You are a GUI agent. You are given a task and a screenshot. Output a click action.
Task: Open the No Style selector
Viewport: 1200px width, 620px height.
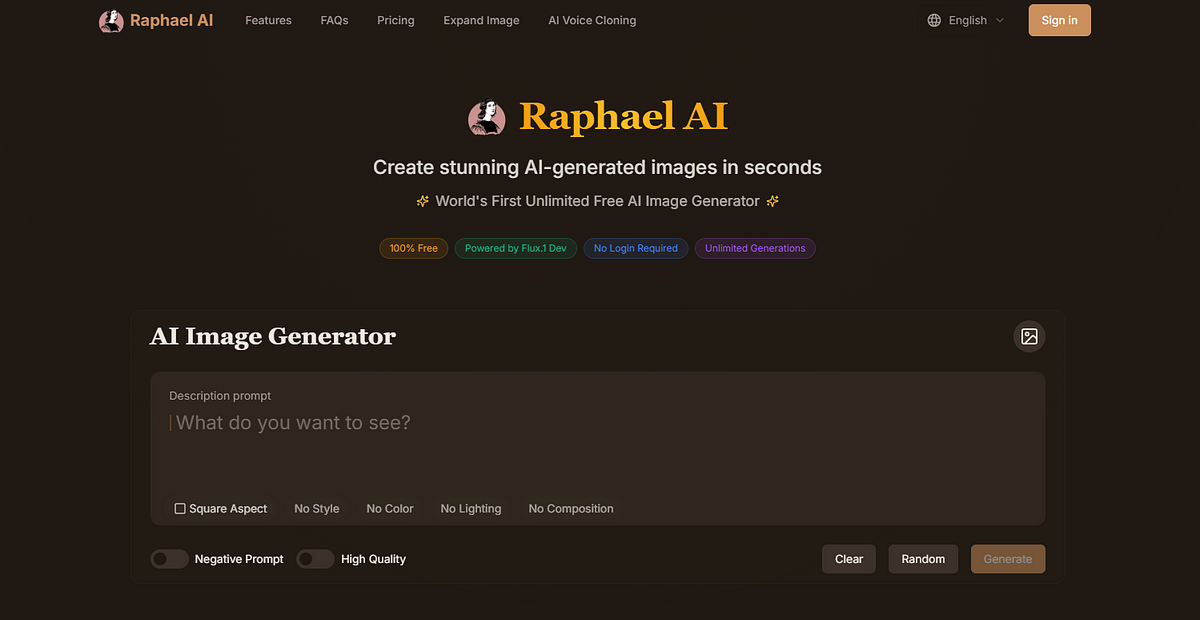317,509
